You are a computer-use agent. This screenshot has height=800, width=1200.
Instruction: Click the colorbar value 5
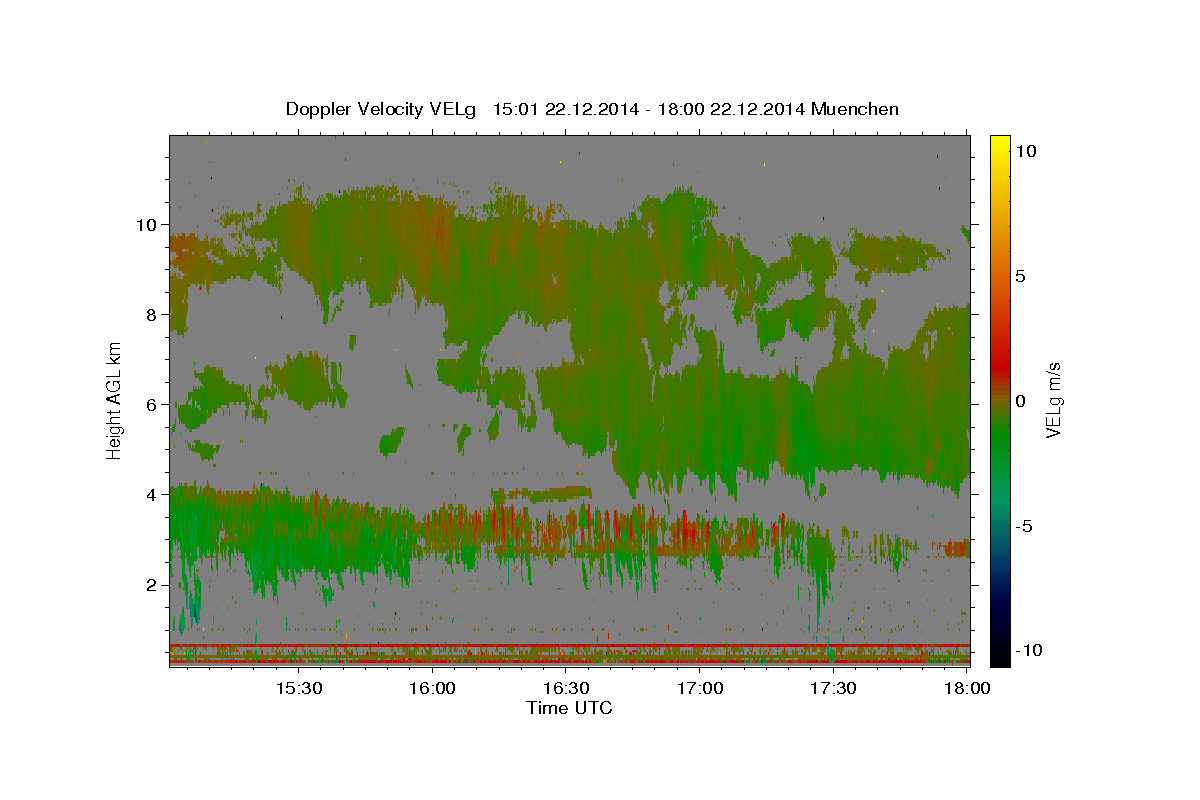coord(1021,276)
